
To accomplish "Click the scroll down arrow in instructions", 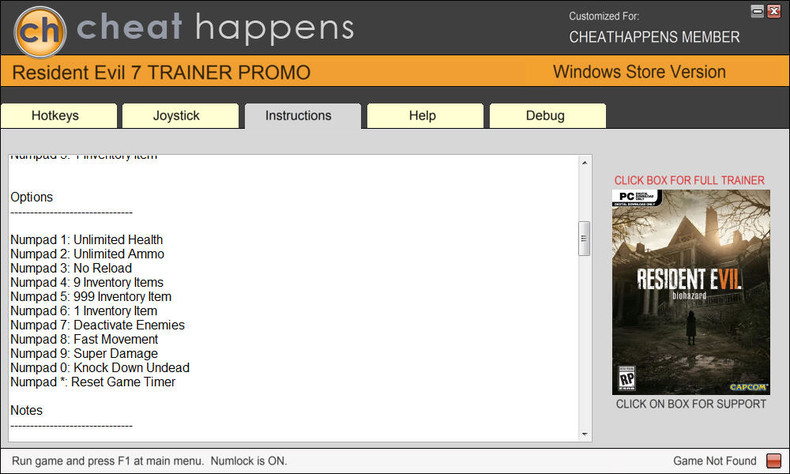I will click(584, 434).
